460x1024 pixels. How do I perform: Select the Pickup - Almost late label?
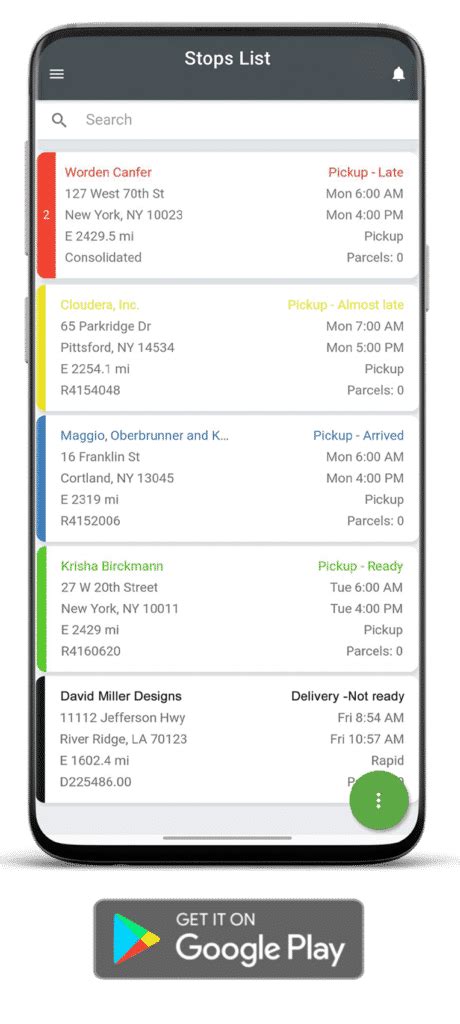pos(346,305)
